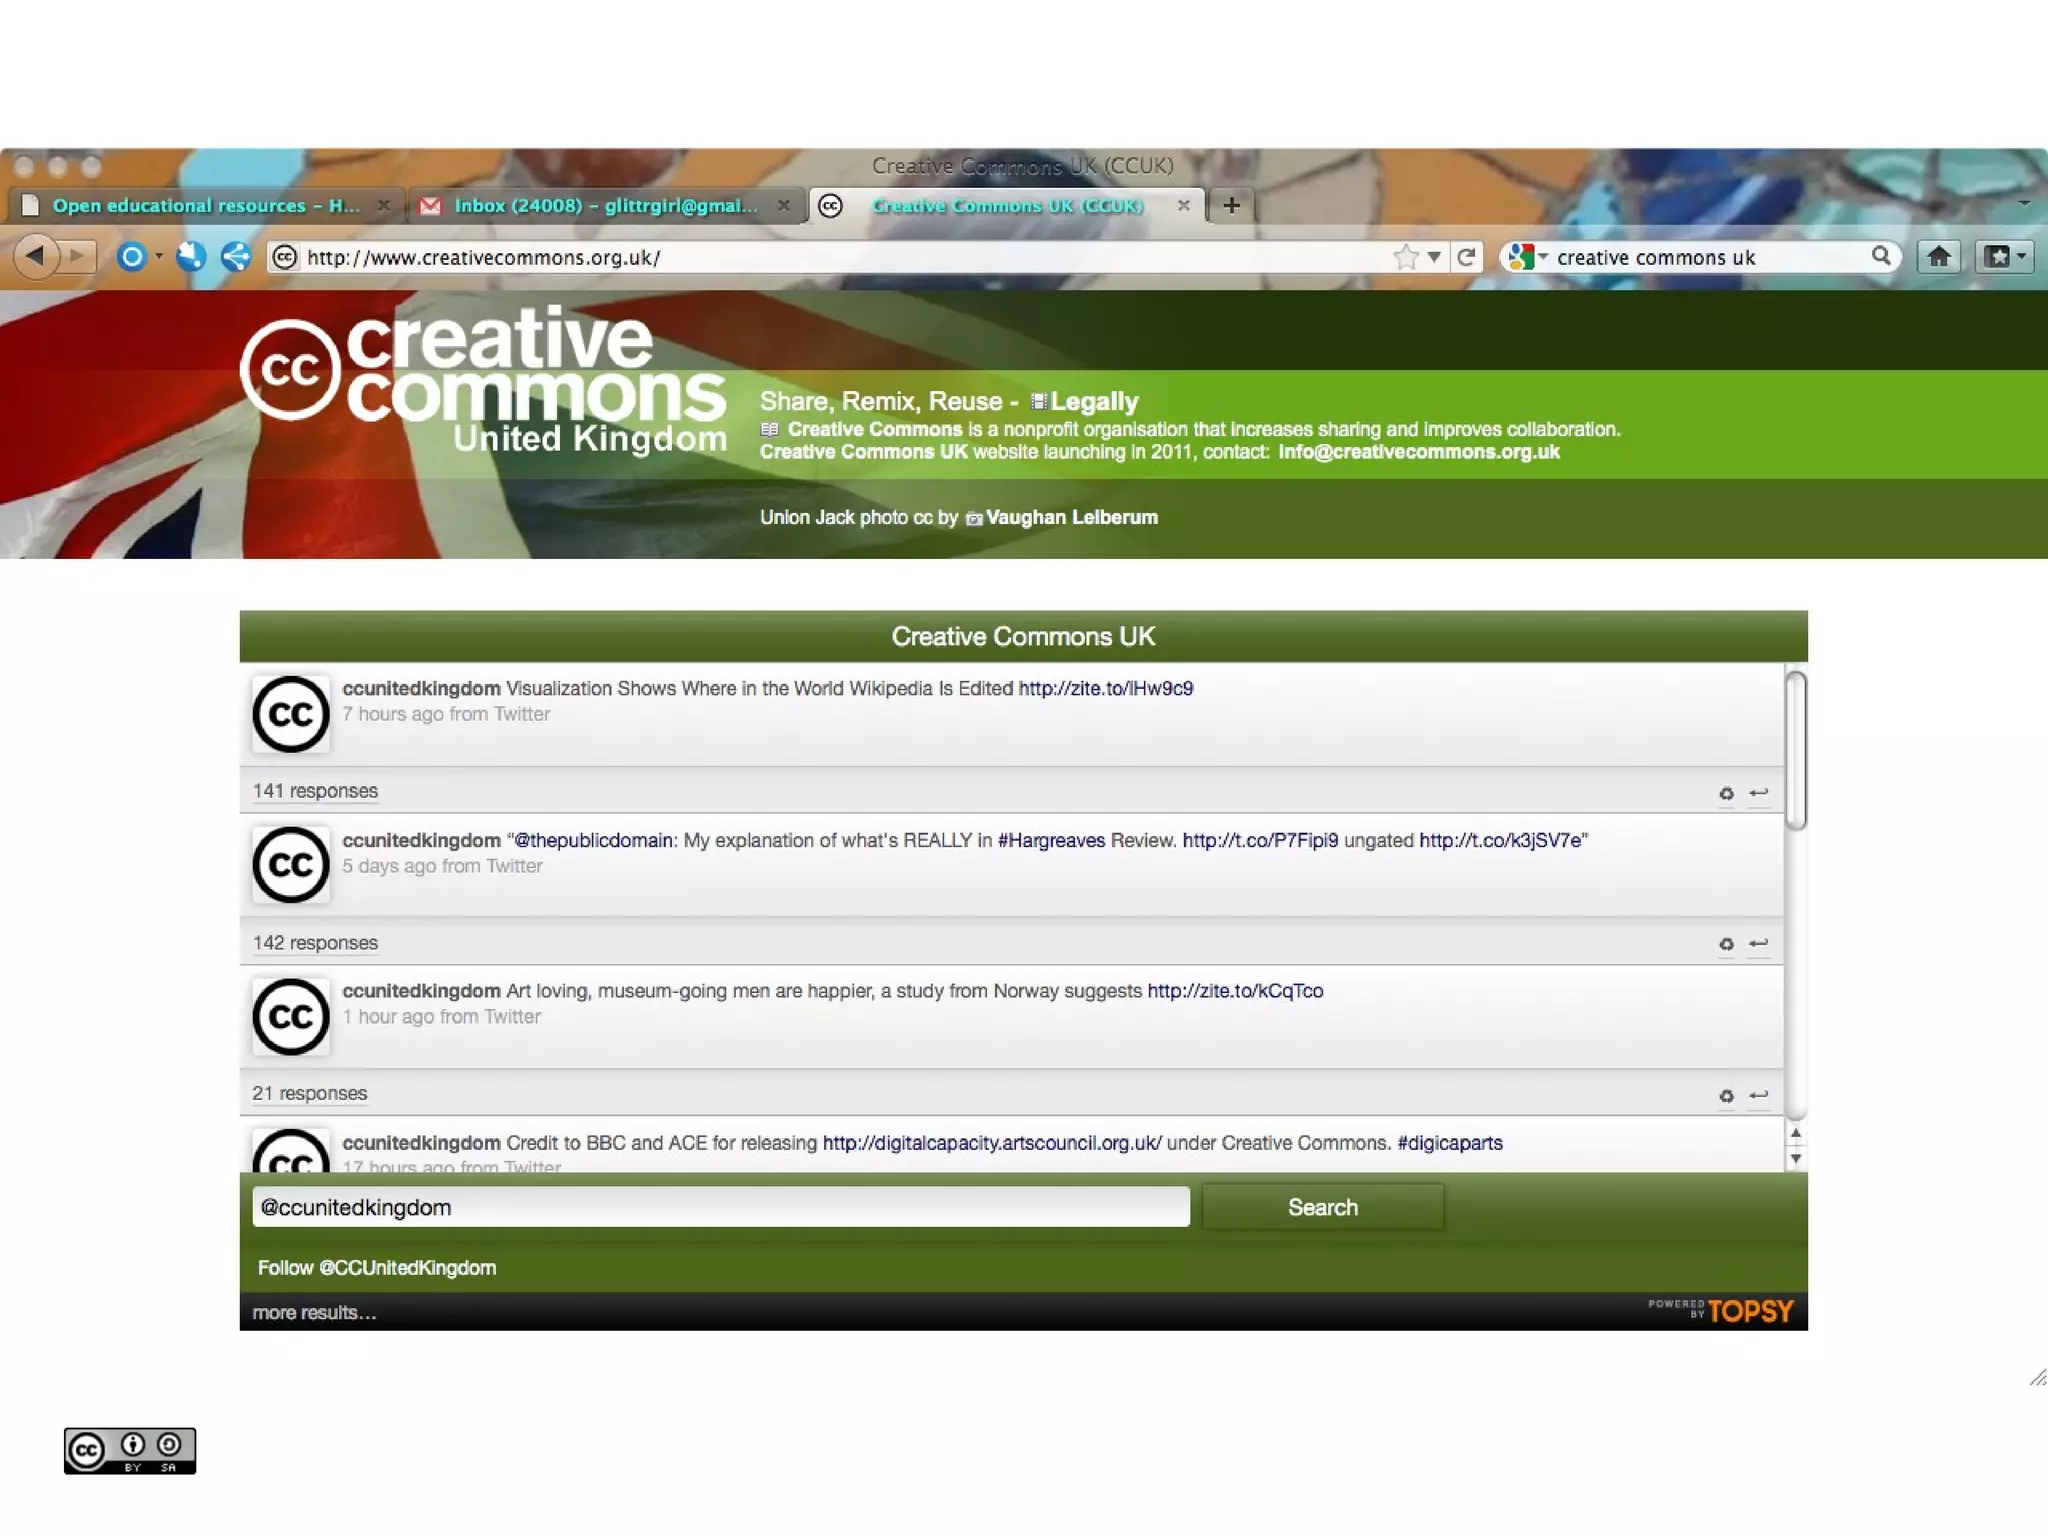
Task: Switch to the Inbox Gmail tab
Action: (605, 205)
